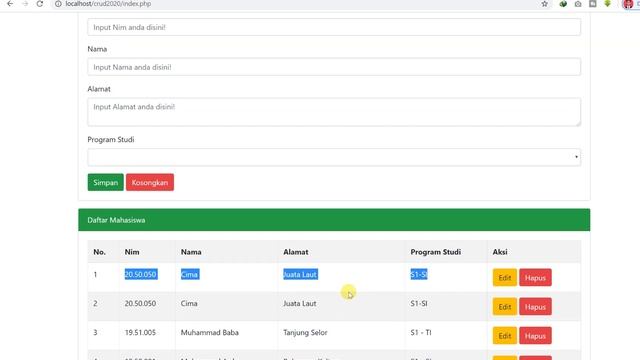Screen dimensions: 640x360
Task: Click the highlighted Nim 20.50.050 in row 1
Action: click(x=141, y=274)
